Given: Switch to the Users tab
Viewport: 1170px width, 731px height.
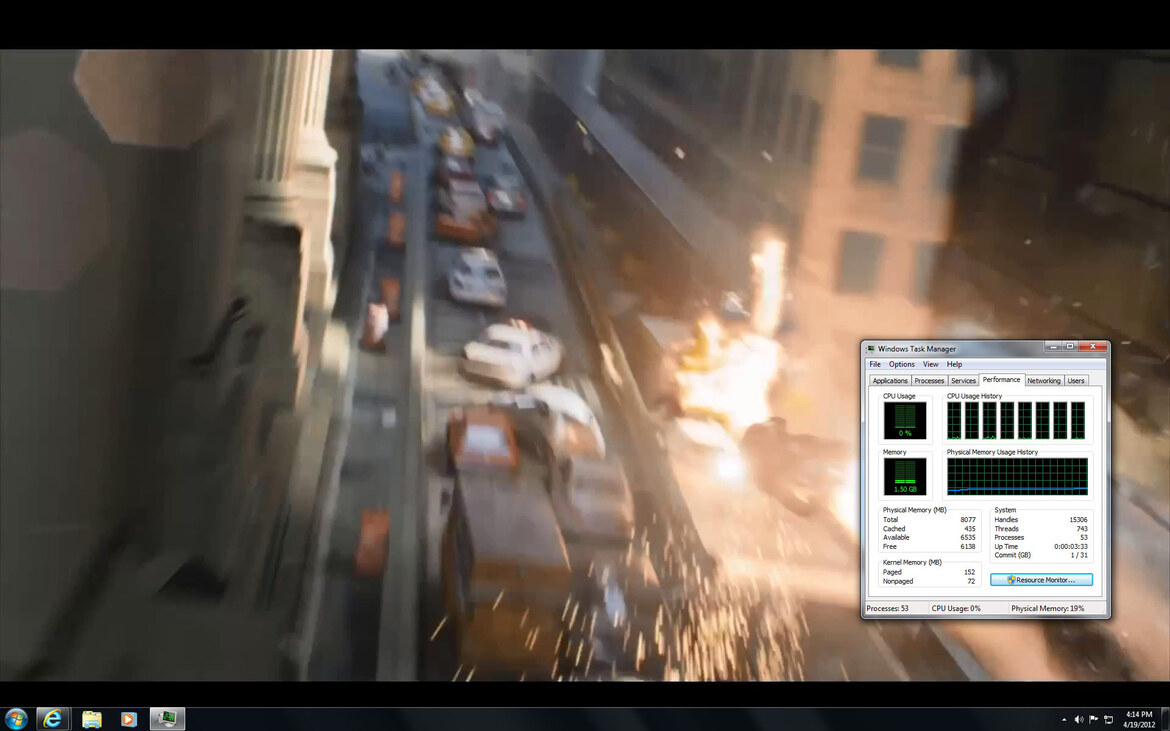Looking at the screenshot, I should click(x=1075, y=380).
